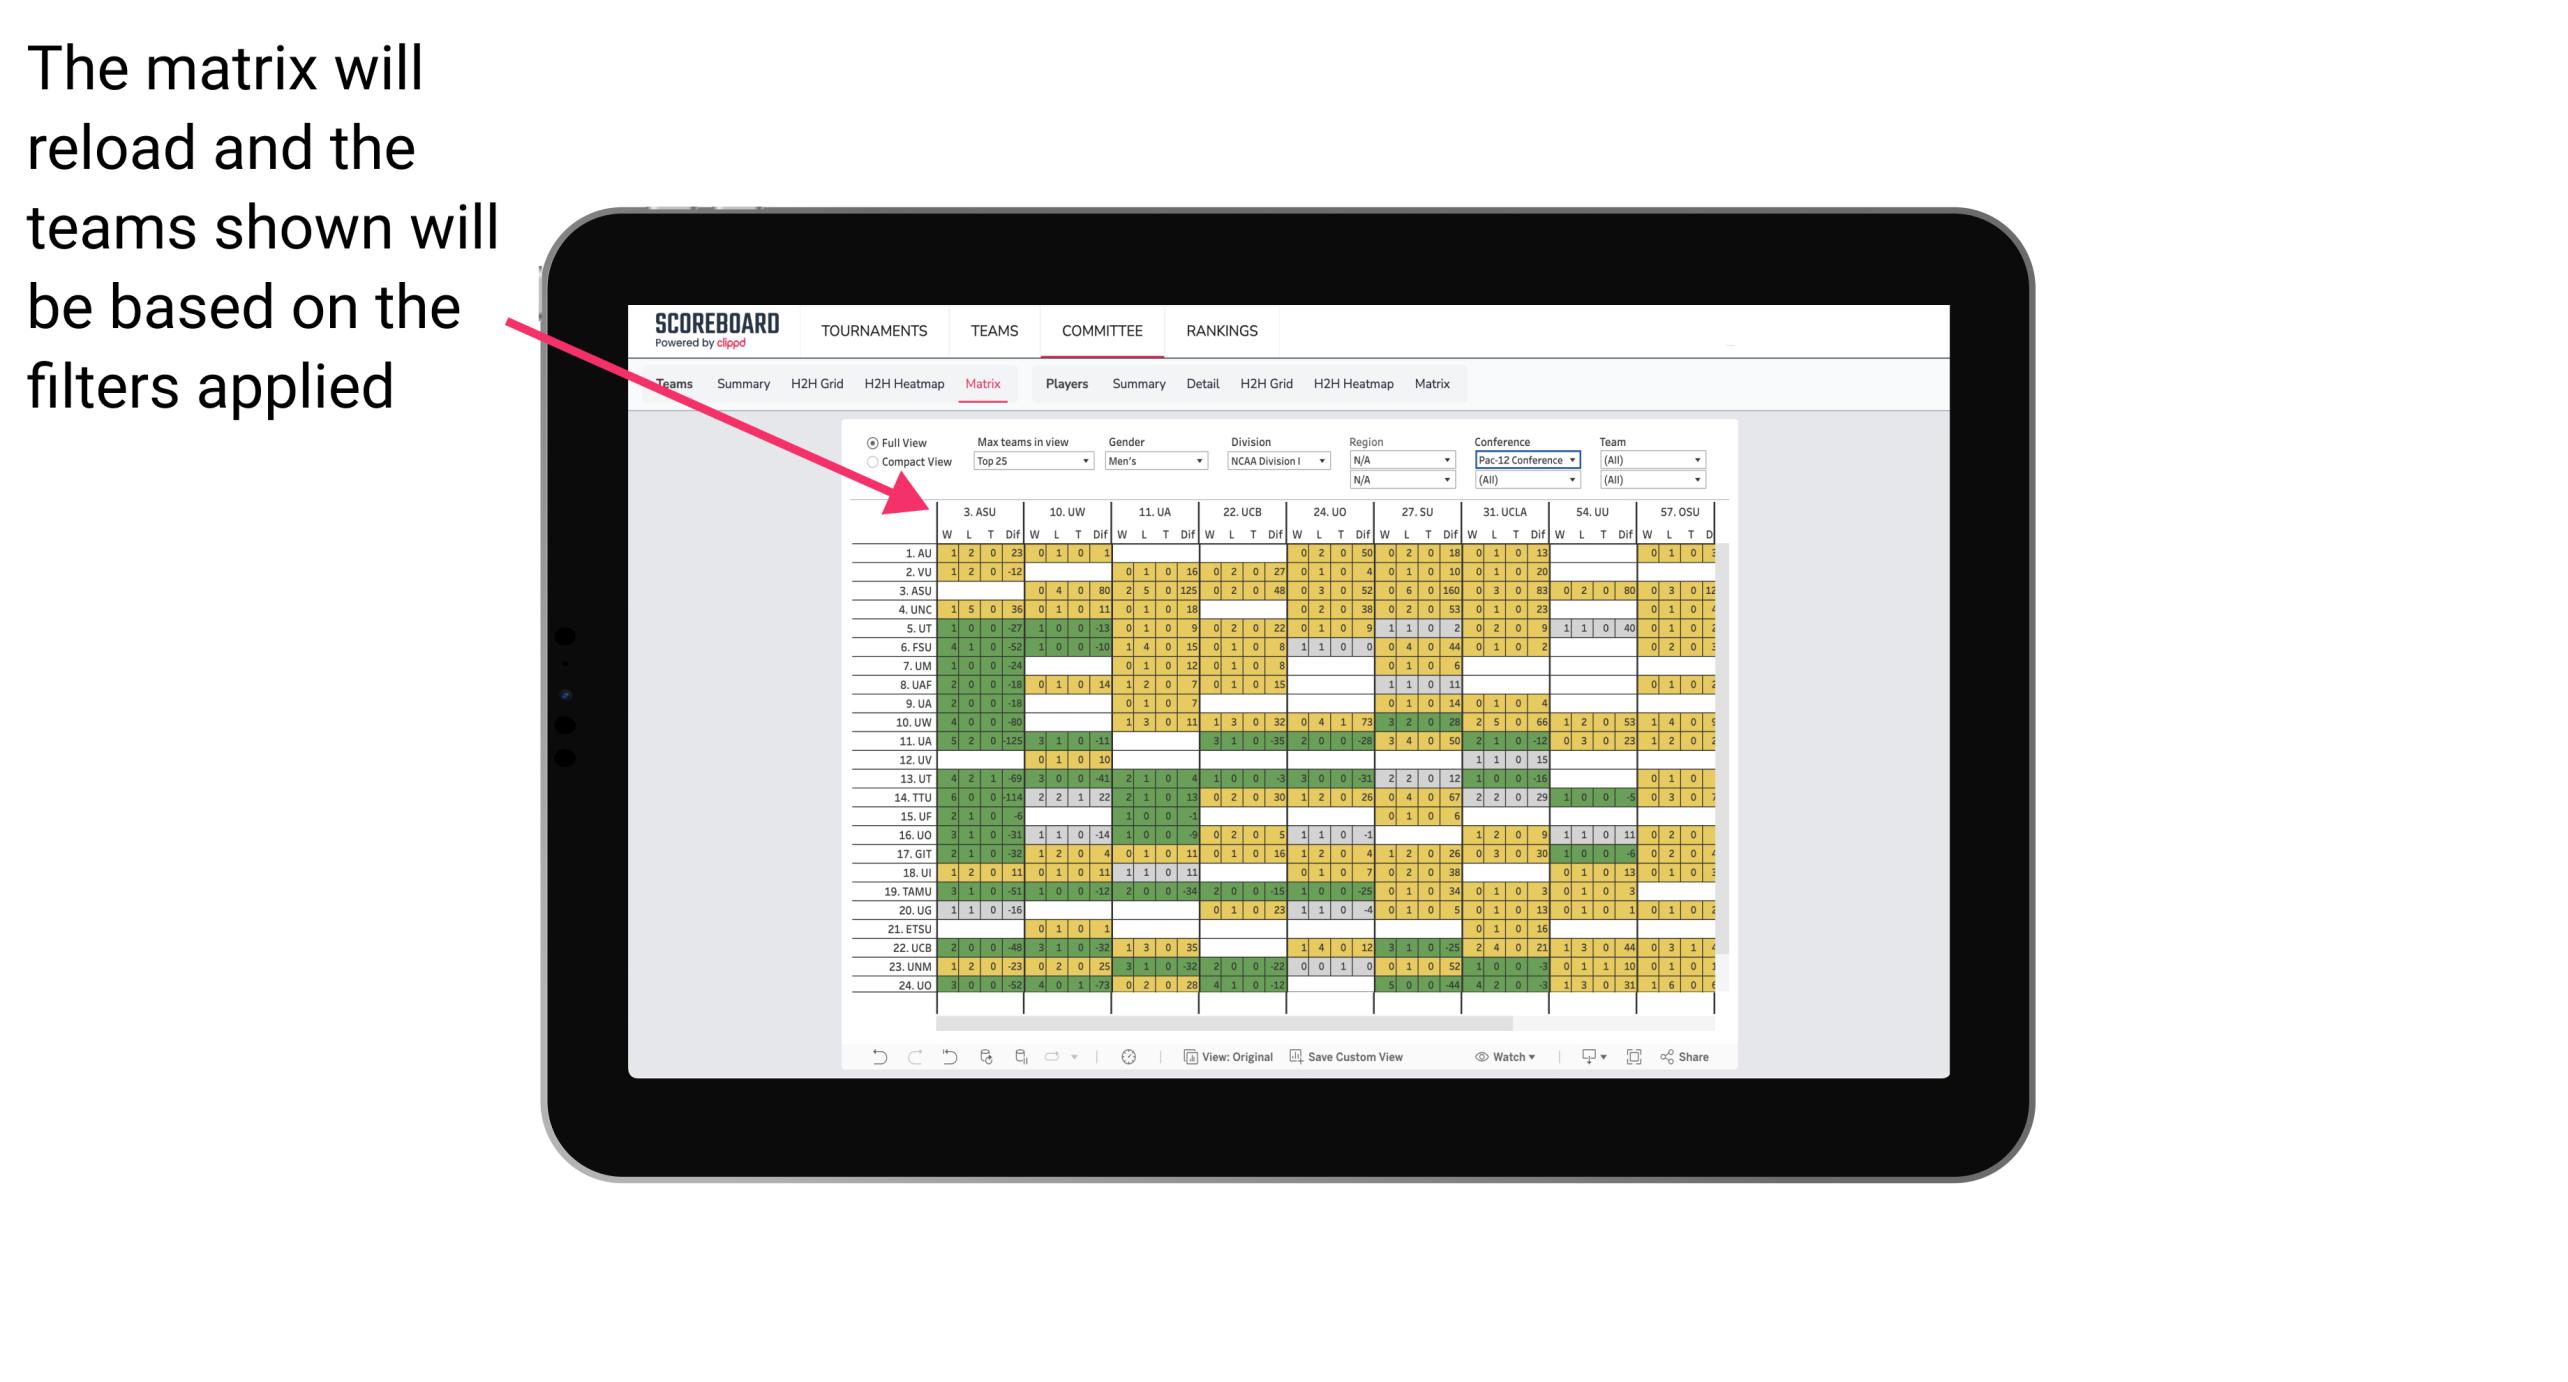Click the watch/bookmark icon
Screen dimensions: 2568x1382
tap(1492, 1060)
